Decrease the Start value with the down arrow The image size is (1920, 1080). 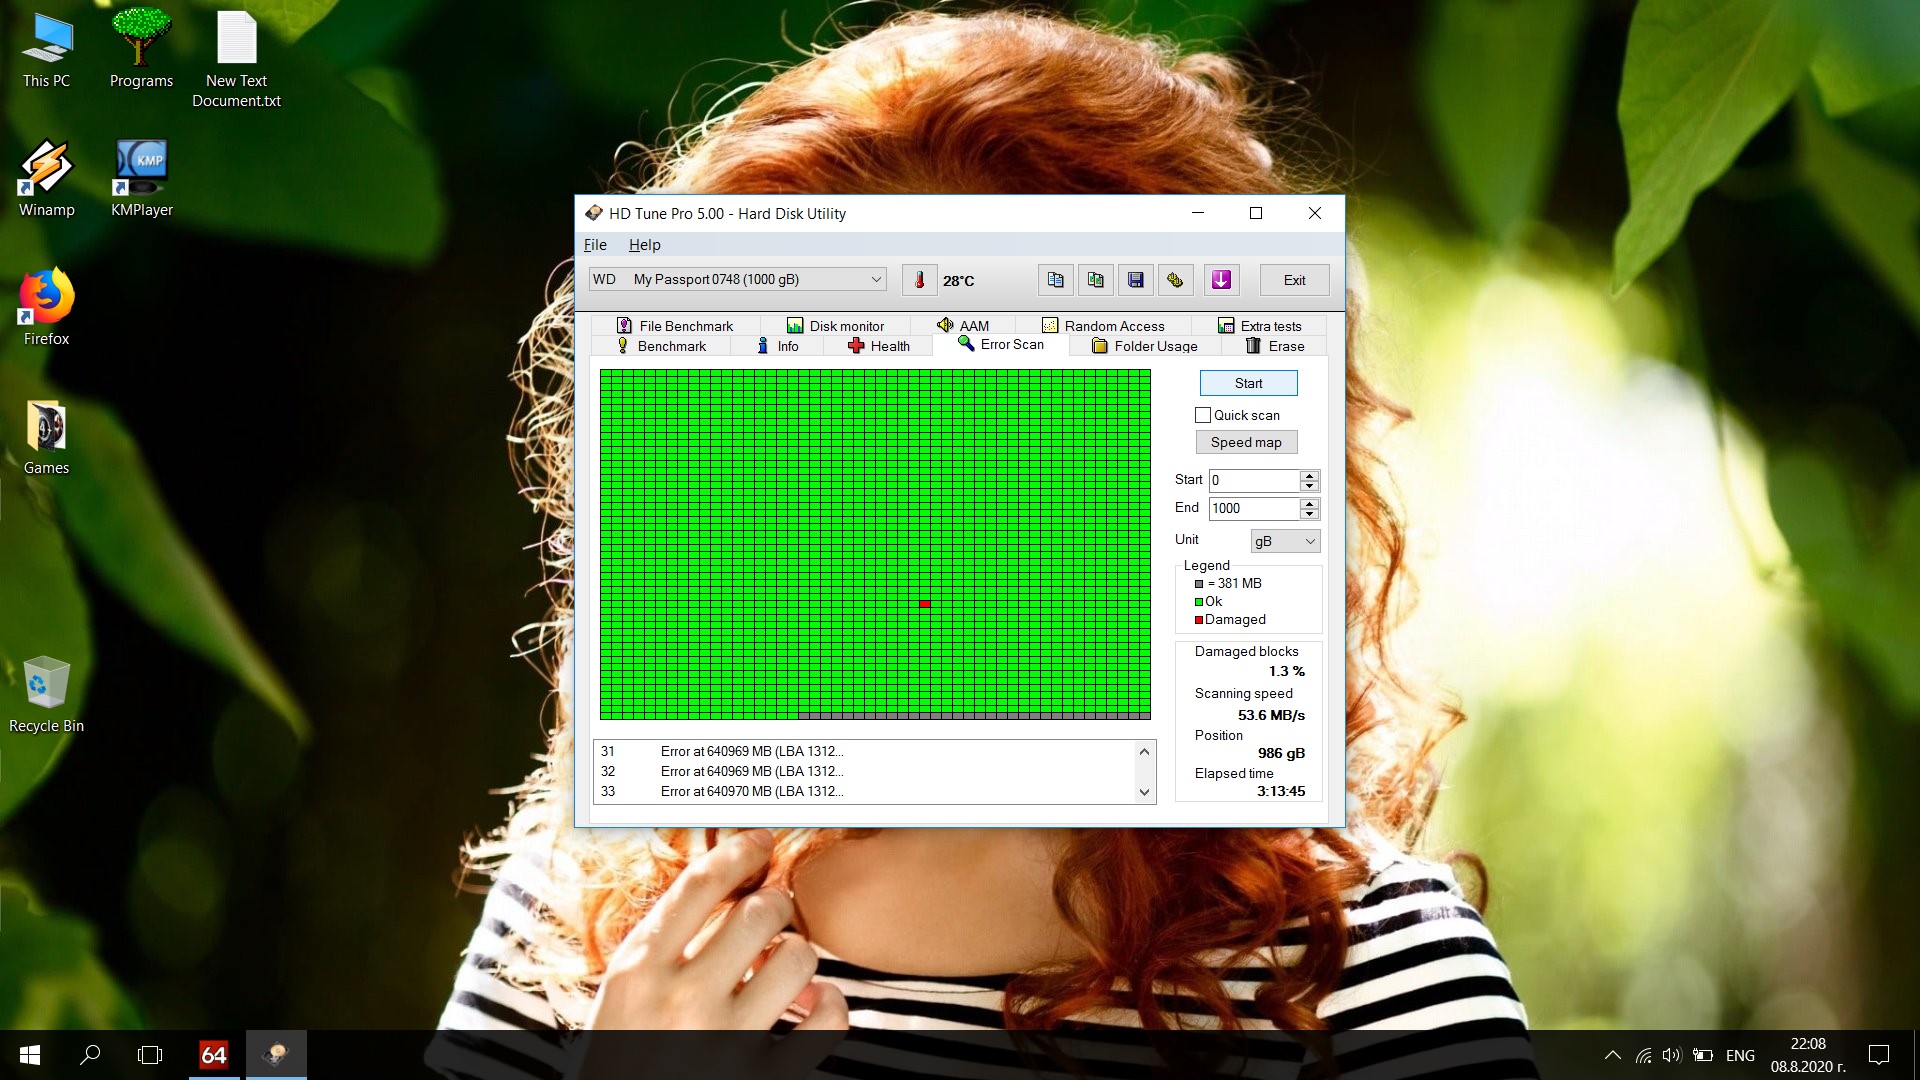point(1309,486)
